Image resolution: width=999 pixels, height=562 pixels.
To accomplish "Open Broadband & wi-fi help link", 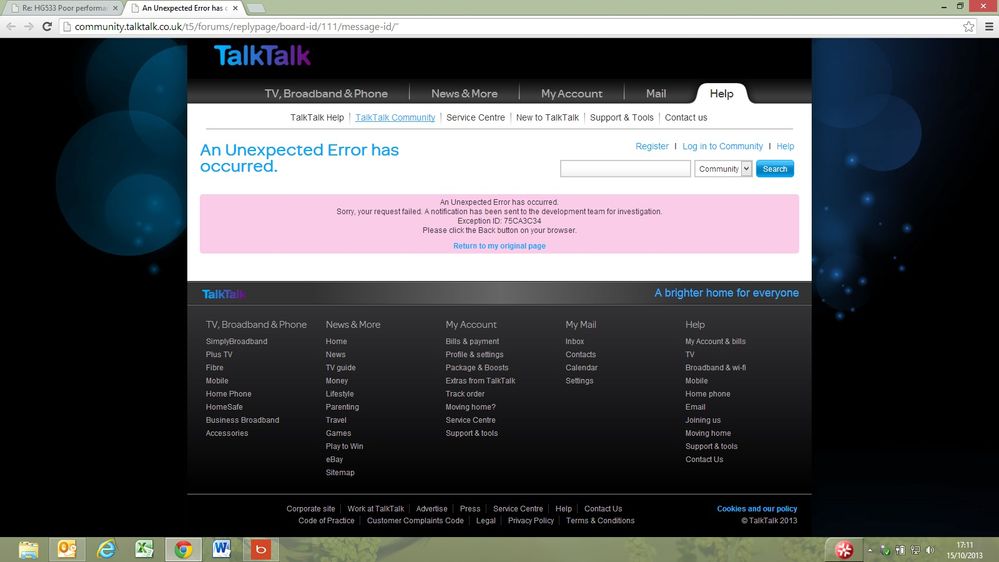I will pyautogui.click(x=715, y=368).
